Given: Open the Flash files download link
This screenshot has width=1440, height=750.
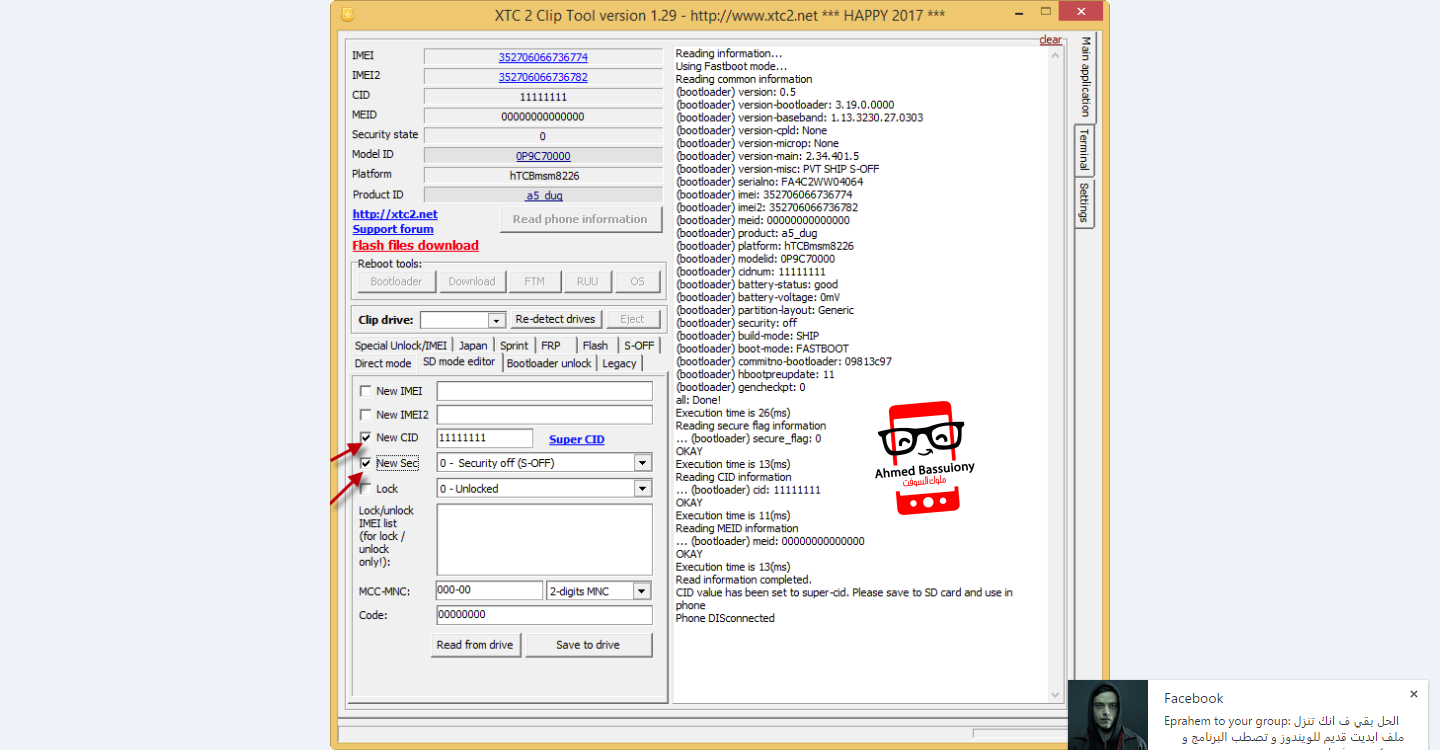Looking at the screenshot, I should [x=415, y=245].
